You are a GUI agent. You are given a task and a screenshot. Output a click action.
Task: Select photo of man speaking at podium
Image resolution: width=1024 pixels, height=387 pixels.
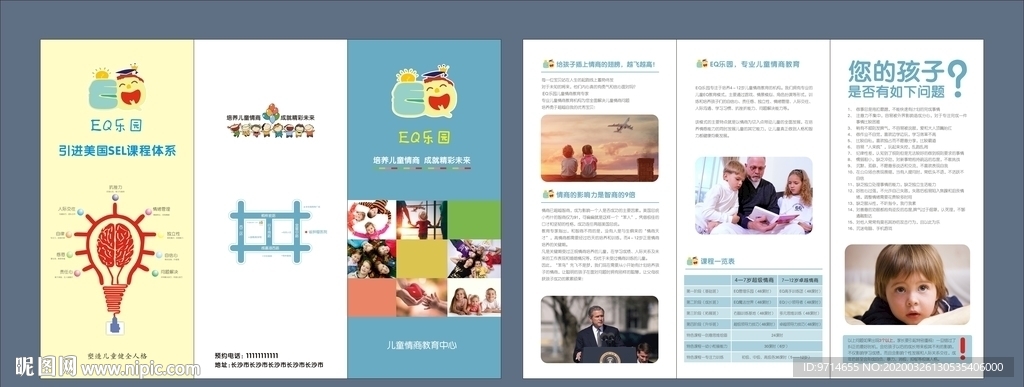click(x=600, y=330)
